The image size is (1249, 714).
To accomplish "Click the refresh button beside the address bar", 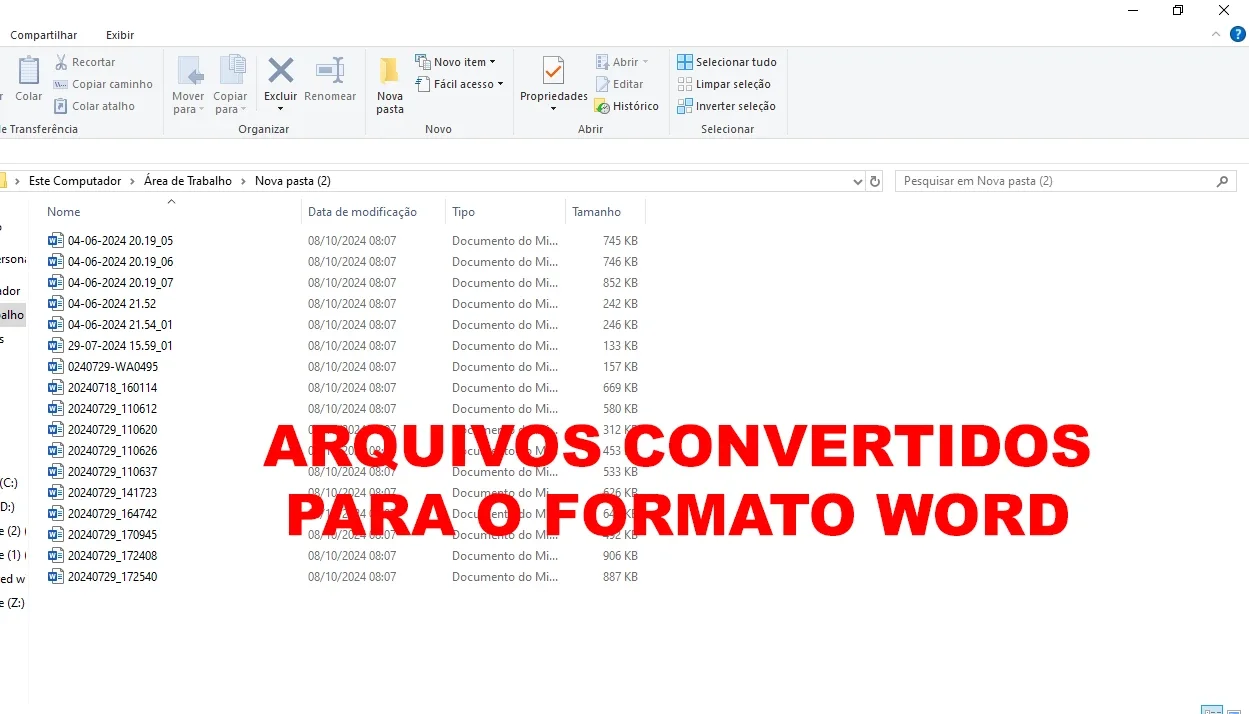I will 875,181.
